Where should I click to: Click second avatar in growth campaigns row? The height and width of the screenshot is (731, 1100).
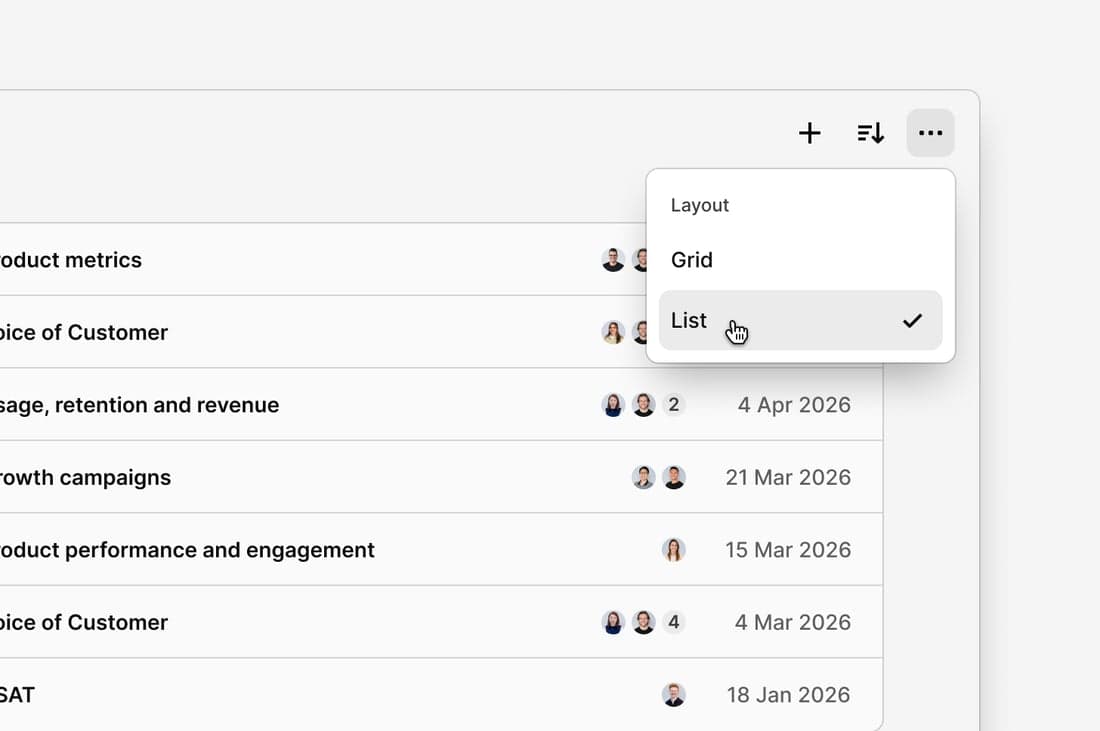(x=673, y=477)
